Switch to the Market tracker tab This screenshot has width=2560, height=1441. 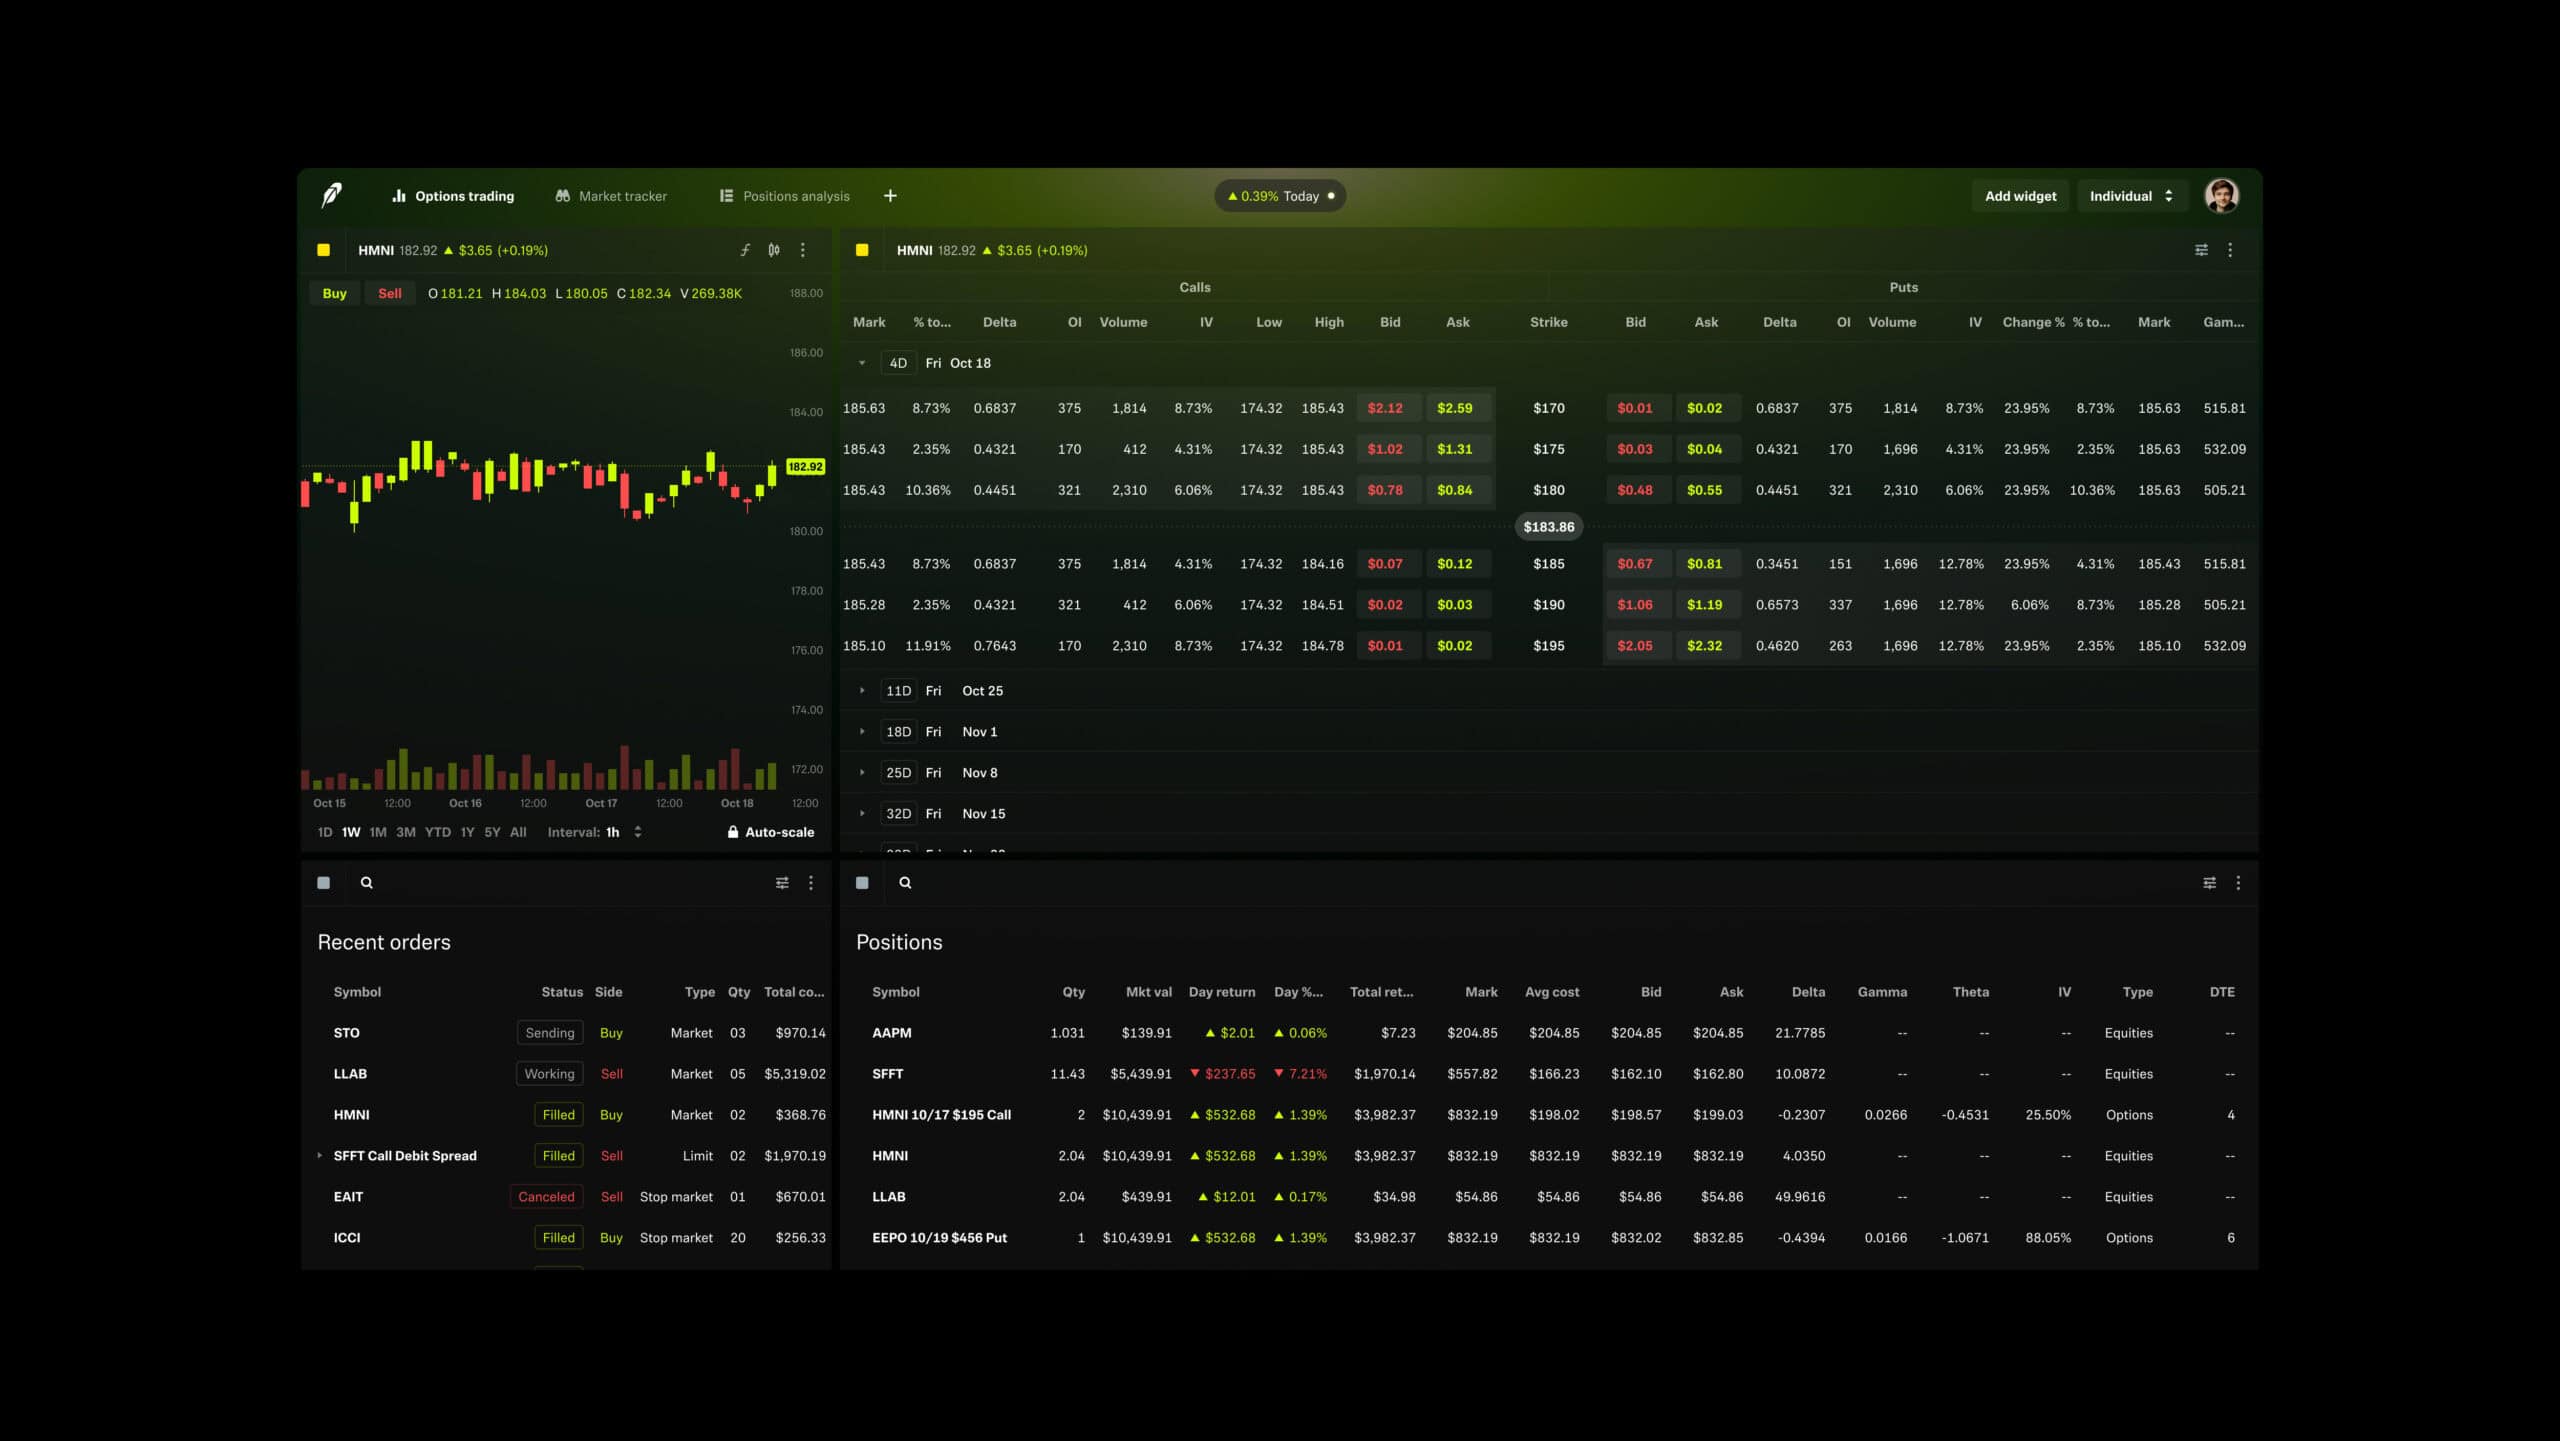tap(611, 195)
